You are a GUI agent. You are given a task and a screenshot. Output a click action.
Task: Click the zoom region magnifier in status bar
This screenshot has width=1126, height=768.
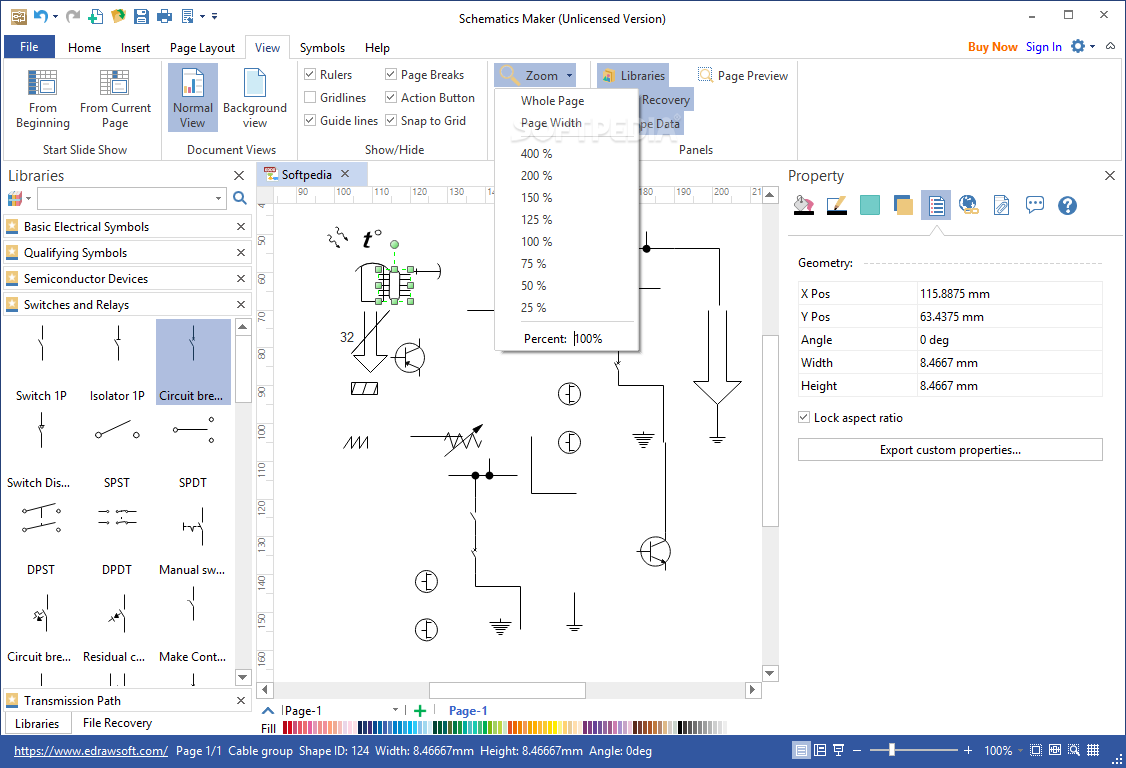[x=1074, y=750]
